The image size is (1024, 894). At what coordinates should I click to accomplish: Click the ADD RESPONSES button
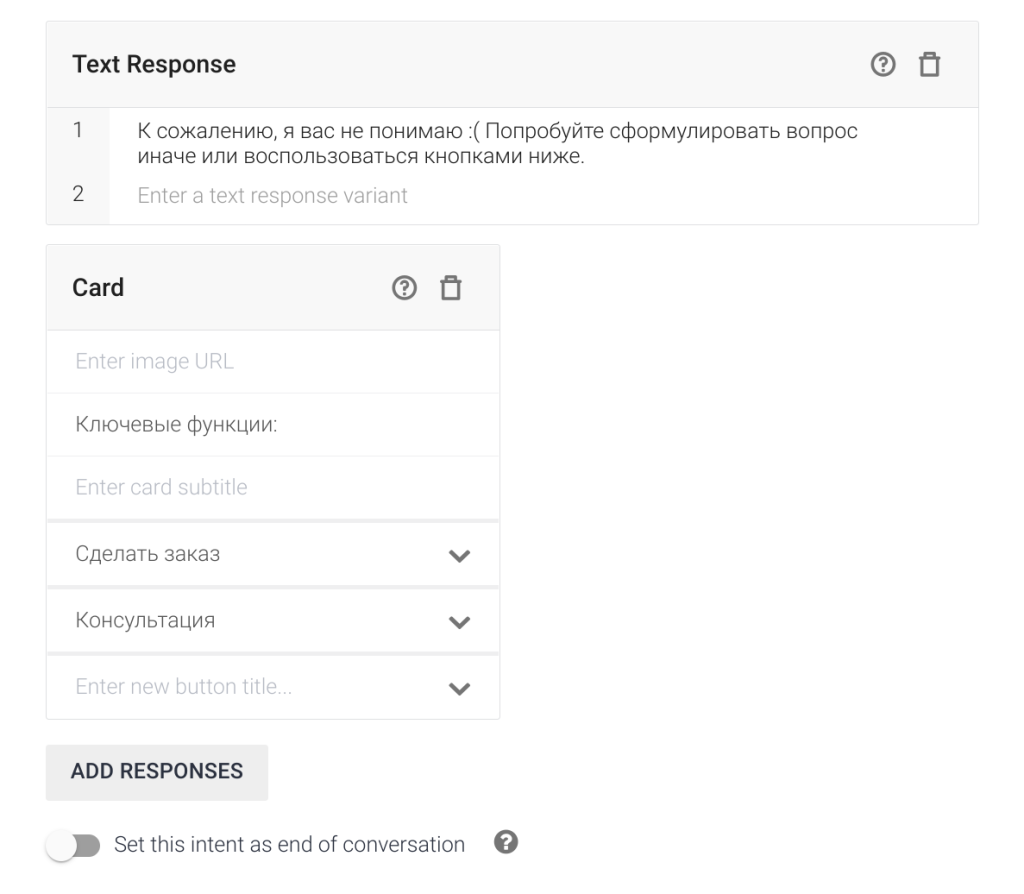click(x=157, y=772)
